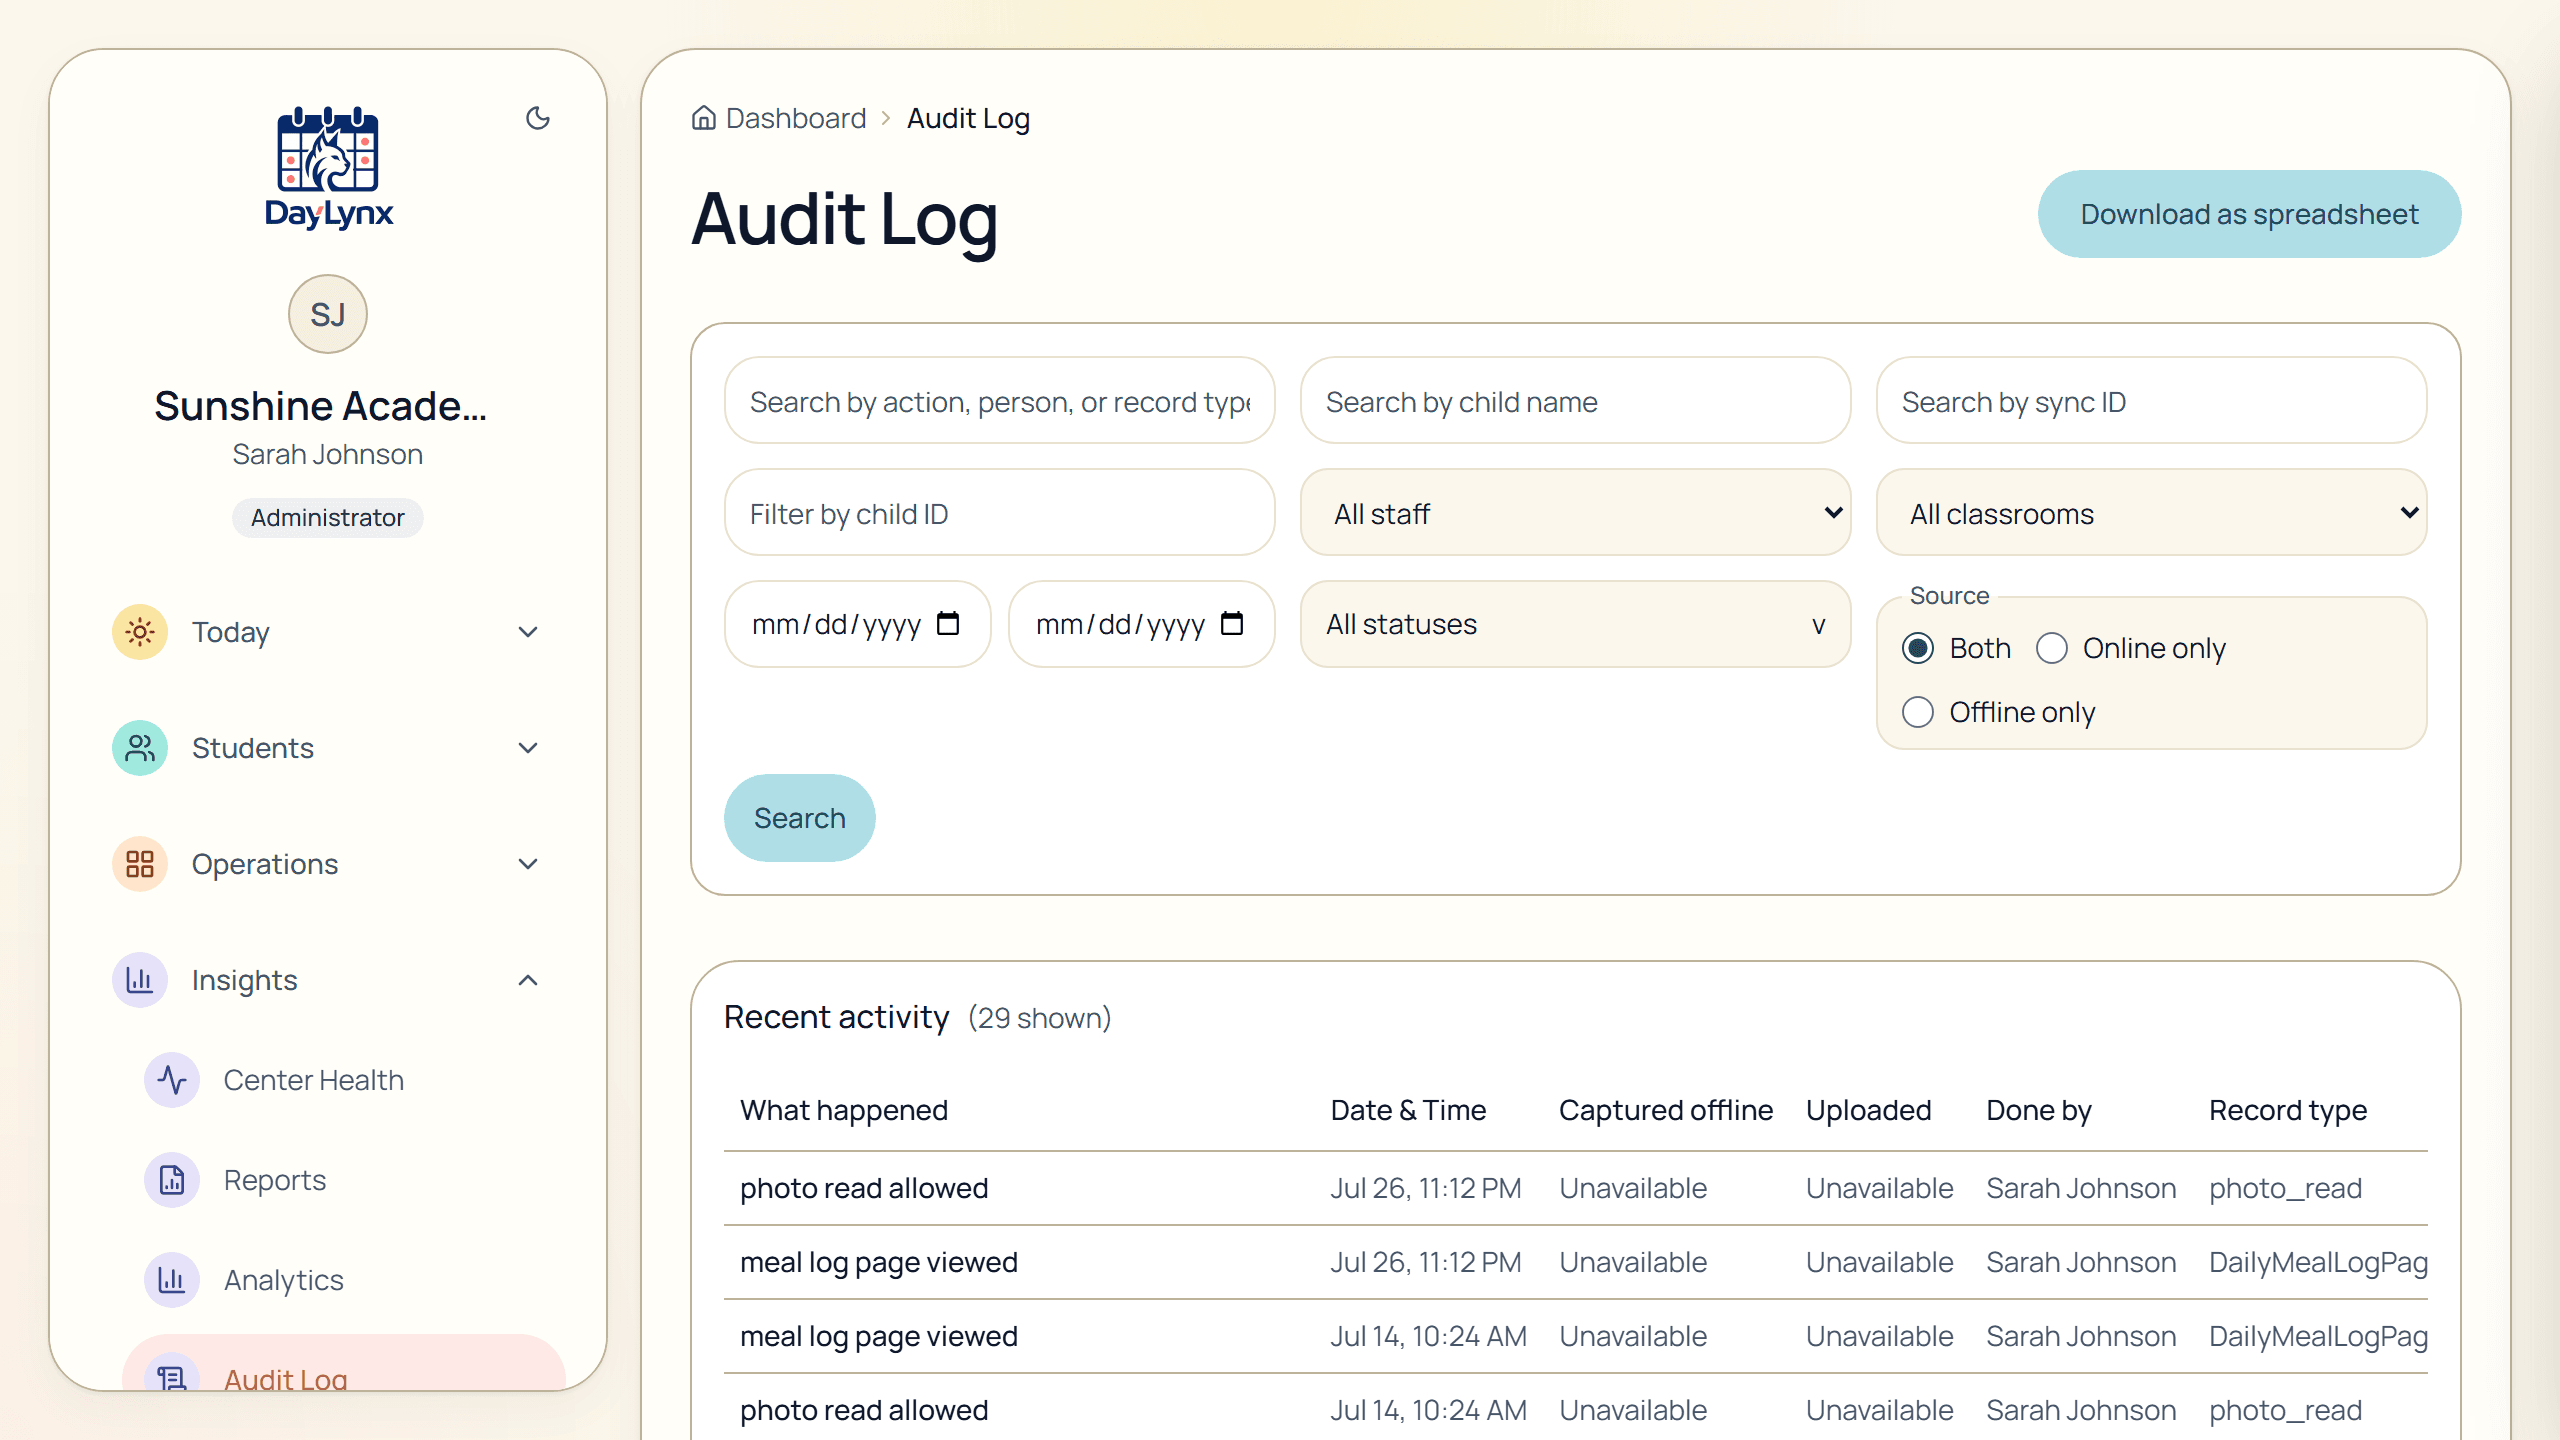
Task: Focus the action, person, record type search
Action: tap(1000, 400)
